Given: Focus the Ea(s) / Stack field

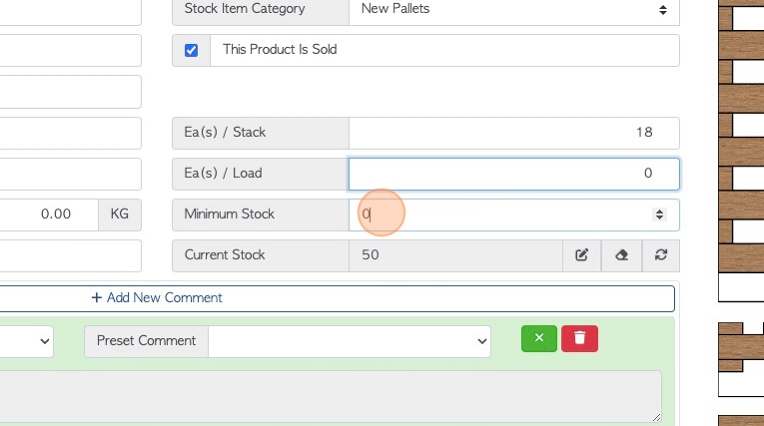Looking at the screenshot, I should [514, 133].
